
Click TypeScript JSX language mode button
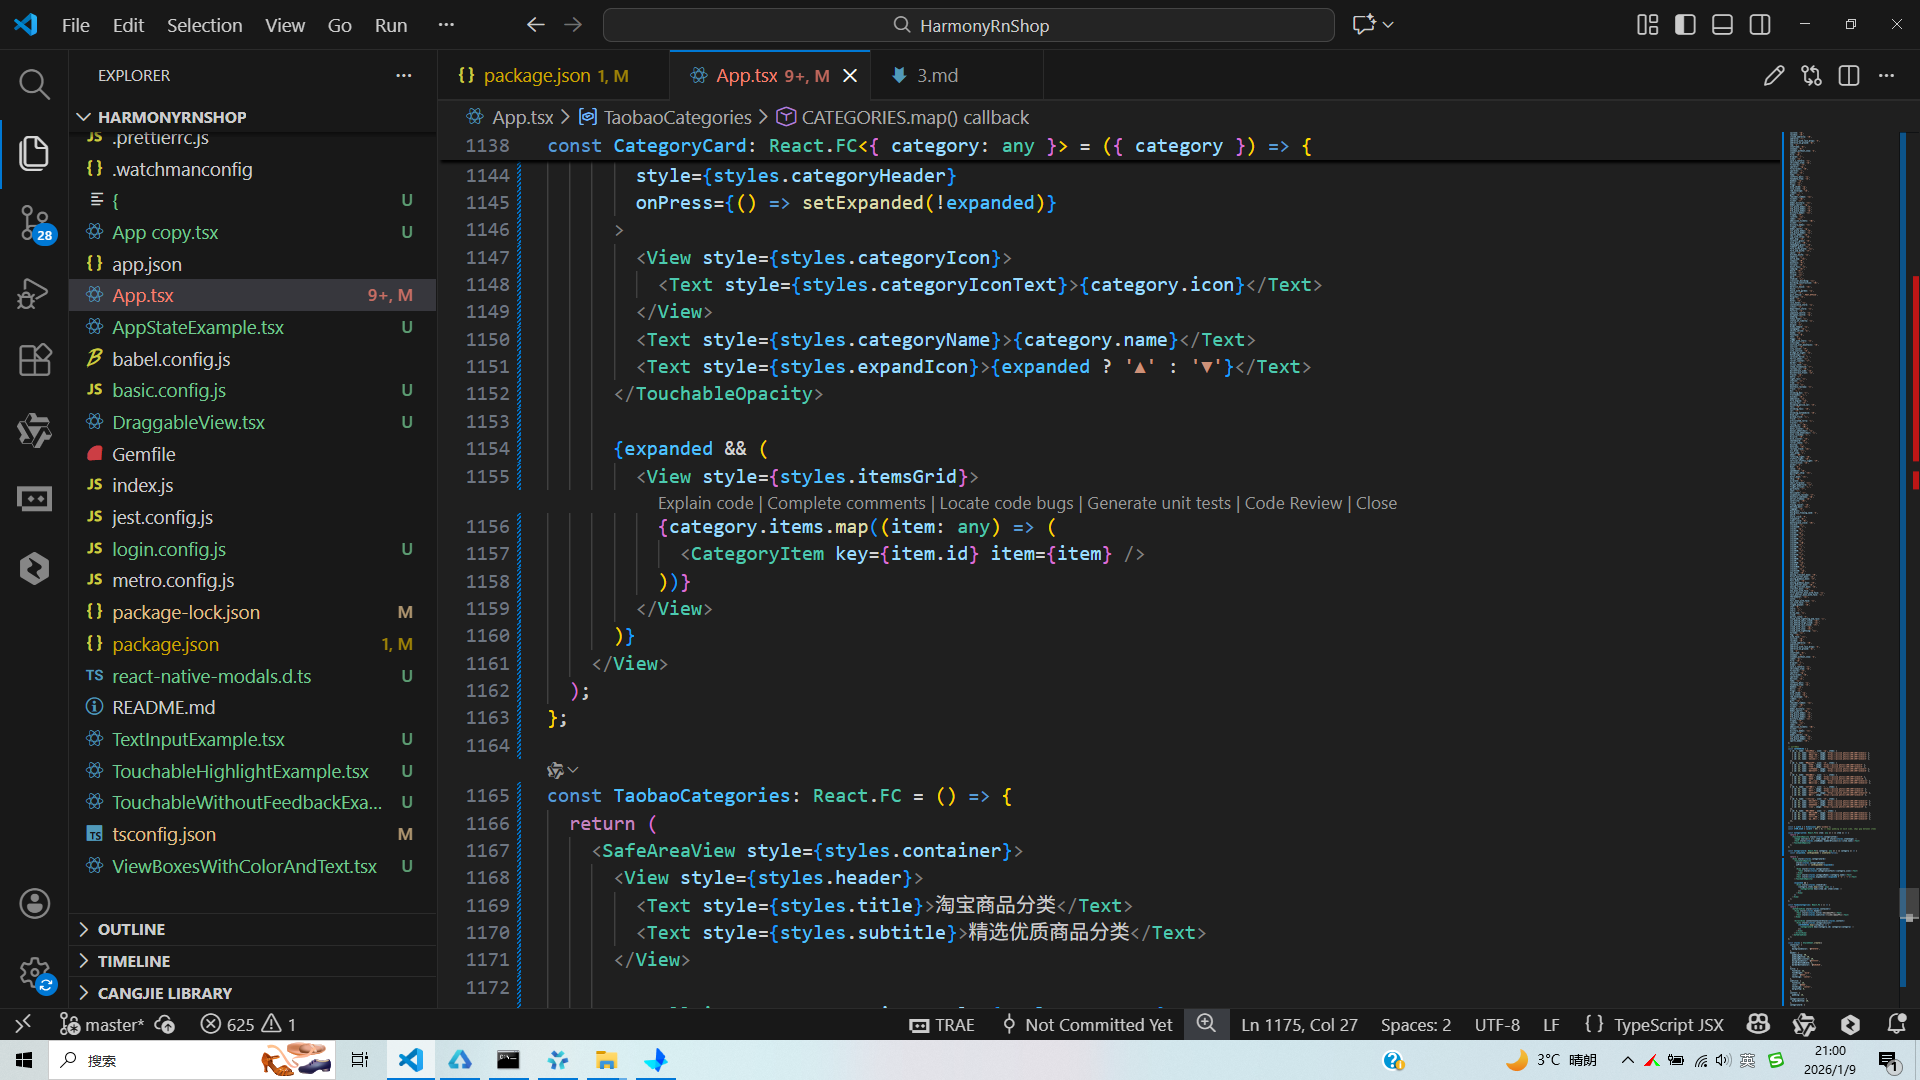[x=1668, y=1024]
